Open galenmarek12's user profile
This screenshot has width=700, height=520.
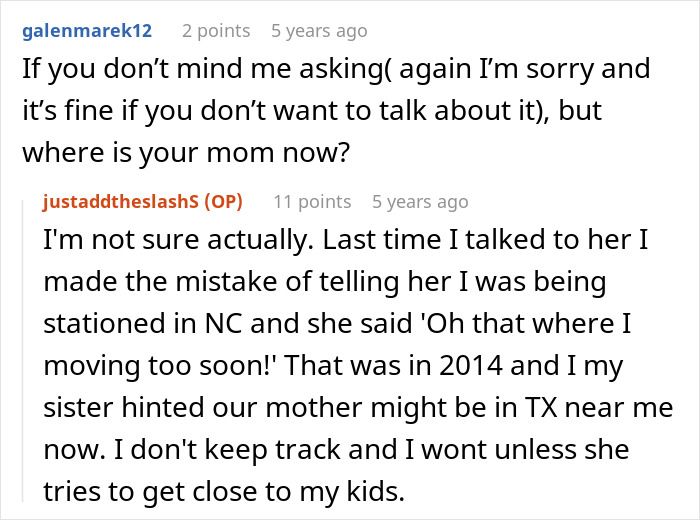87,30
